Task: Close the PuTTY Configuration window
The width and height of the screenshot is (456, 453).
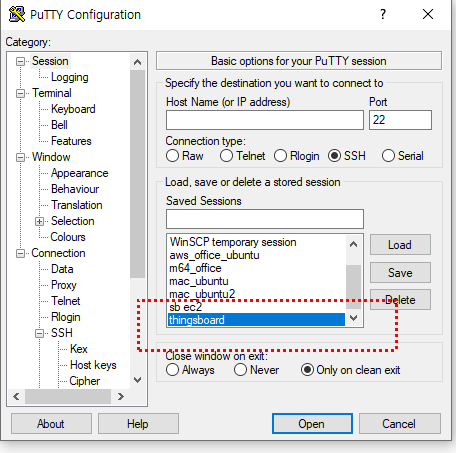Action: (428, 14)
